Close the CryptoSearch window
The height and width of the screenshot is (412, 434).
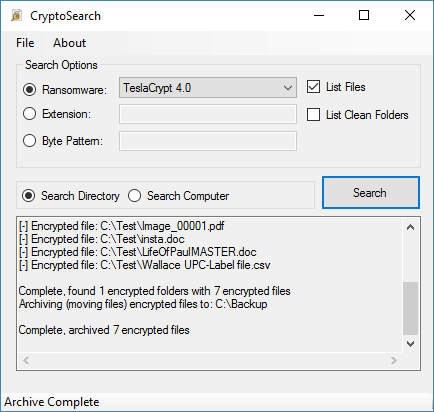pos(410,15)
